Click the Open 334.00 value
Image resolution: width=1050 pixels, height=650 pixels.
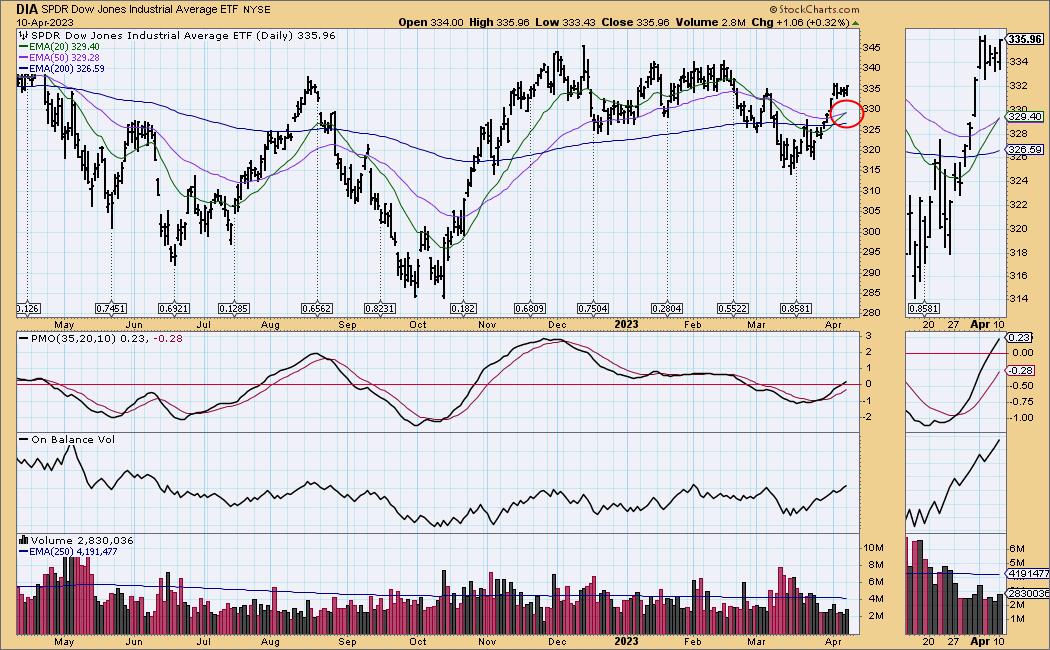pyautogui.click(x=431, y=22)
